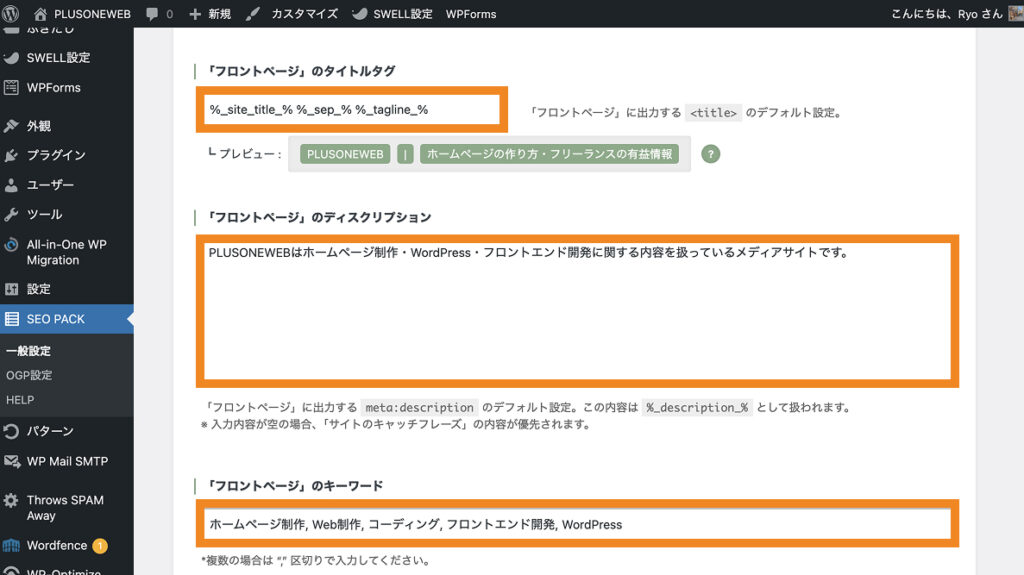Open the Users menu (ユーザー)

50,185
